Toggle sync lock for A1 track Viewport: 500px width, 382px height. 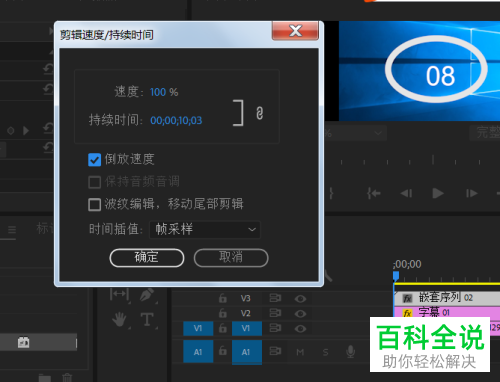275,351
